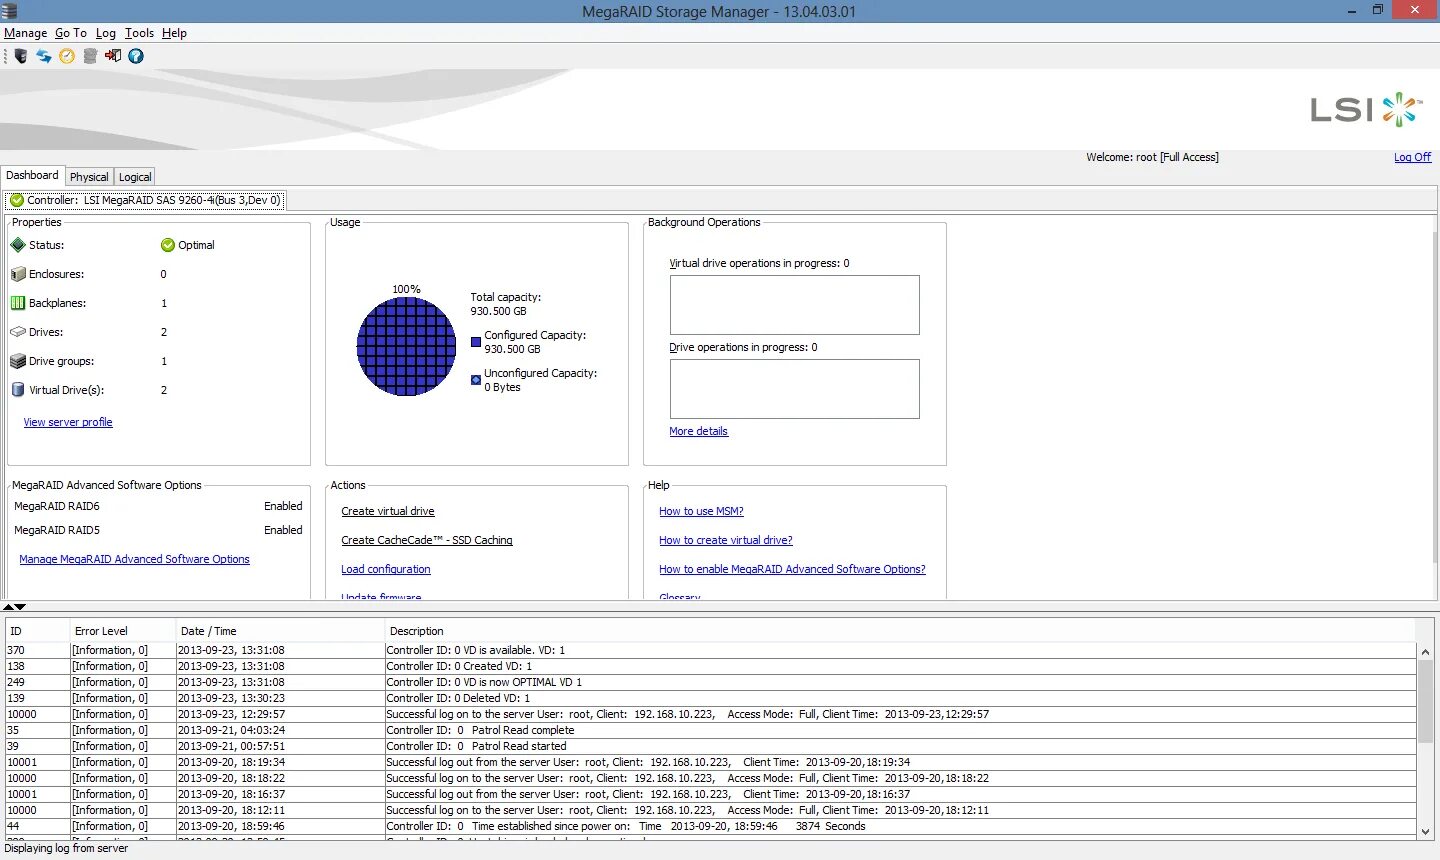
Task: Click Configured Capacity blue legend swatch
Action: point(476,342)
